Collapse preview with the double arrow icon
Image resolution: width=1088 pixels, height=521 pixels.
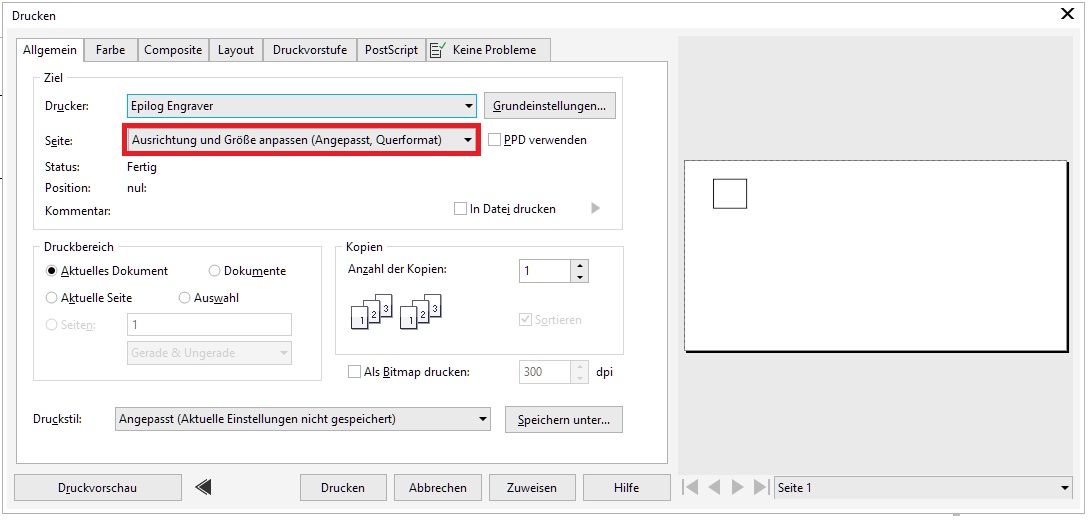203,488
